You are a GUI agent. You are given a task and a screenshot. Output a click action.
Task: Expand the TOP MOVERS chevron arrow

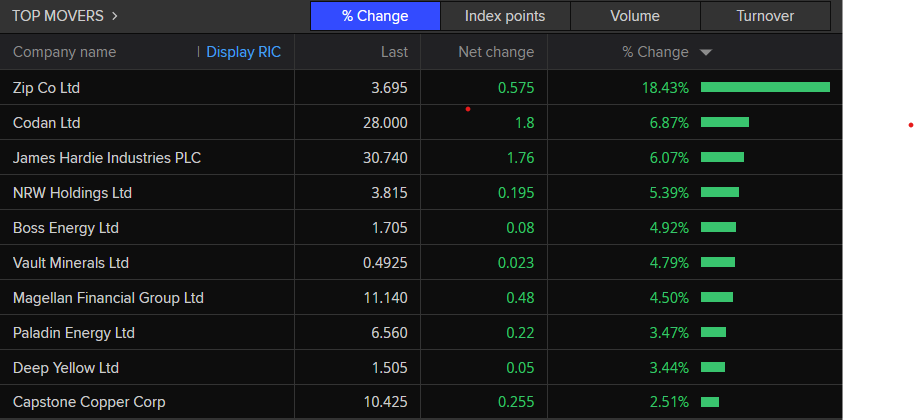click(x=115, y=16)
